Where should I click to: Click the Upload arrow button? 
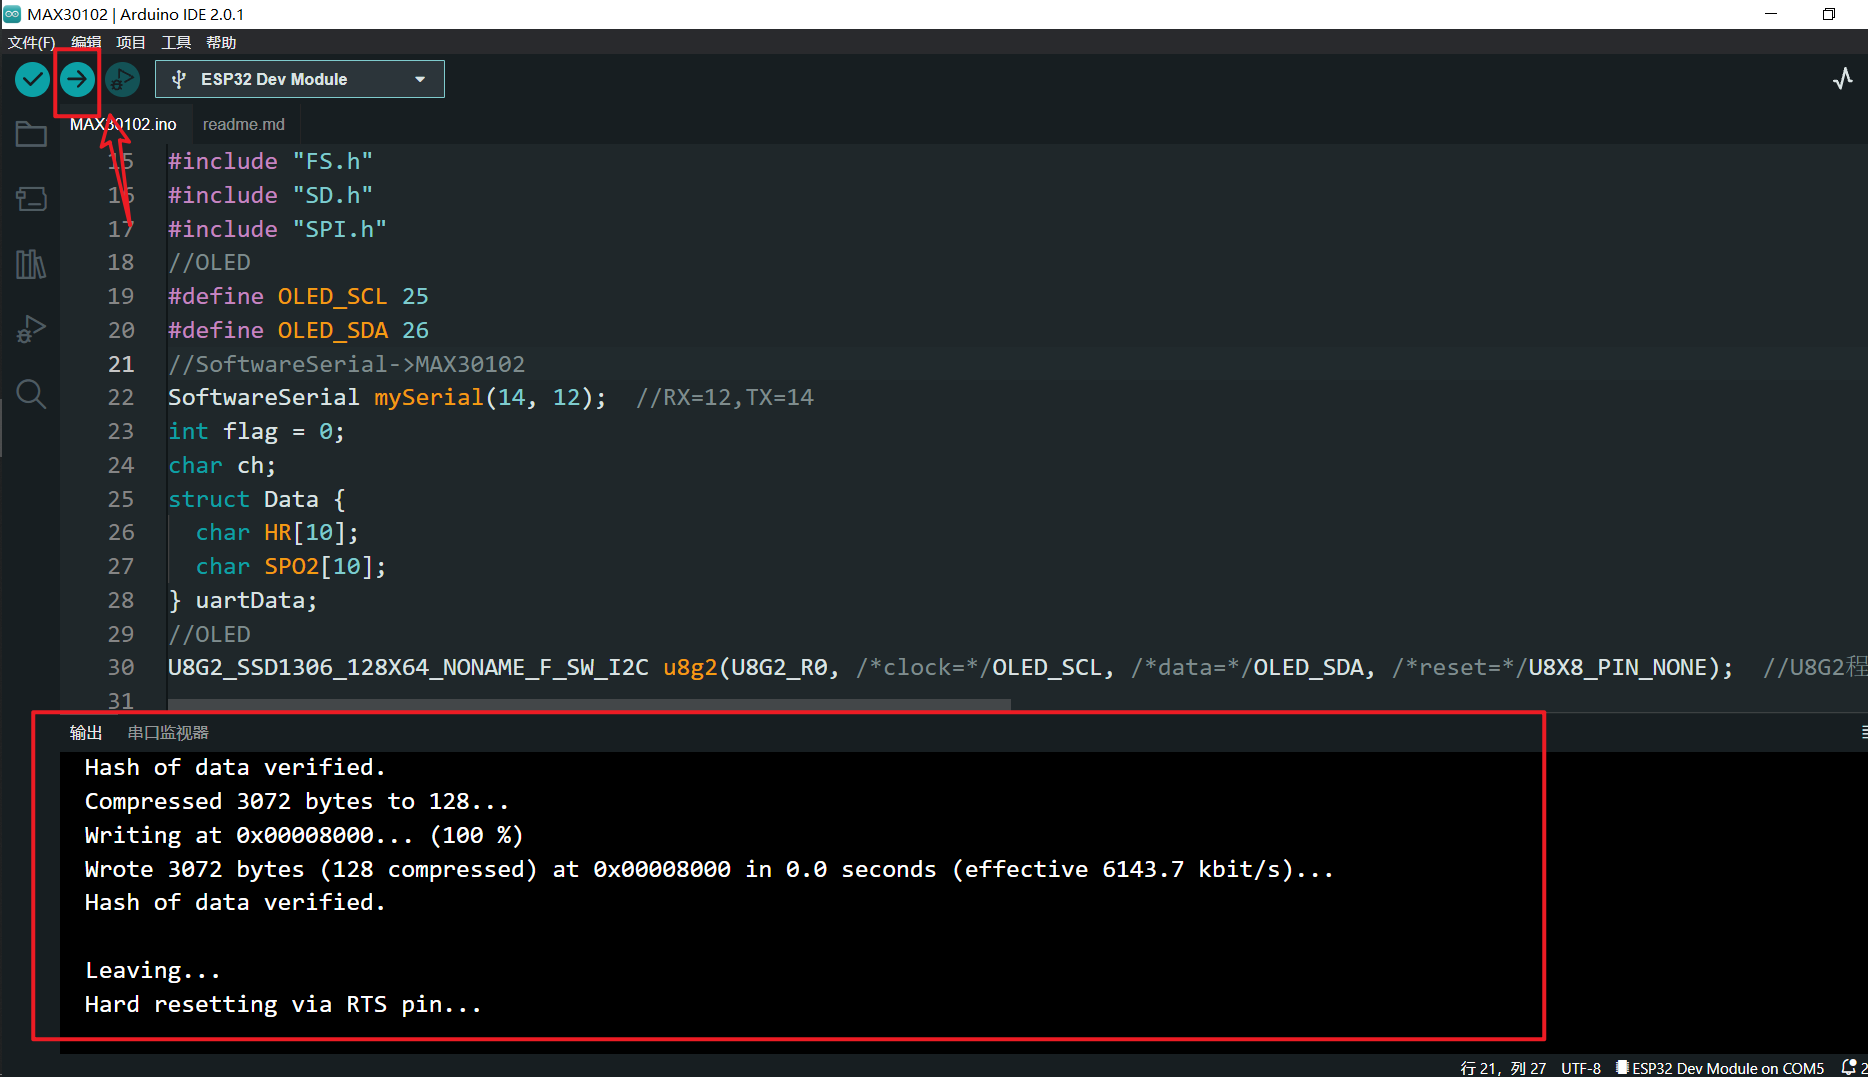point(77,79)
